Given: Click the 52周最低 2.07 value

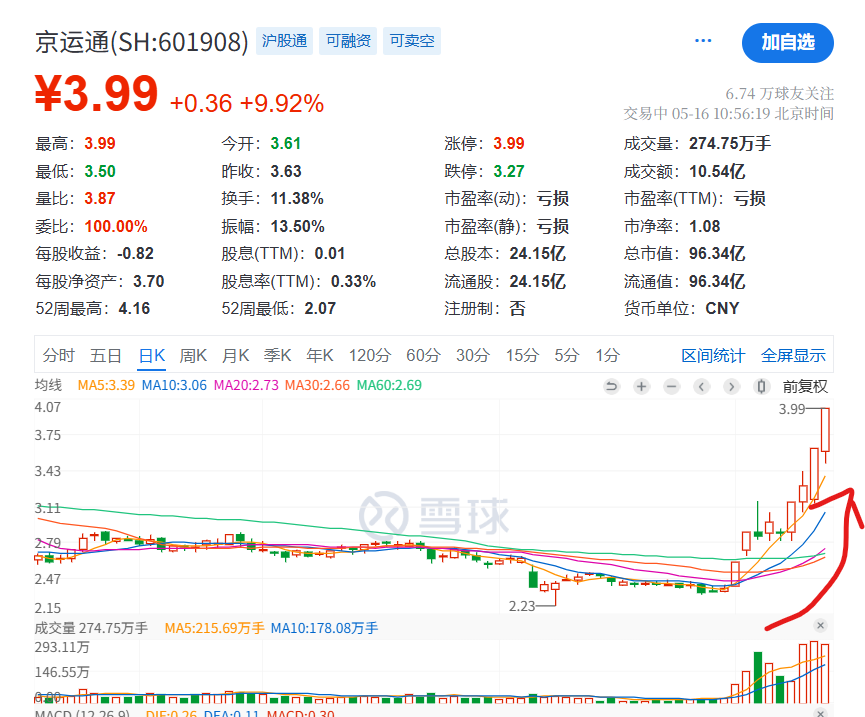Looking at the screenshot, I should coord(320,308).
